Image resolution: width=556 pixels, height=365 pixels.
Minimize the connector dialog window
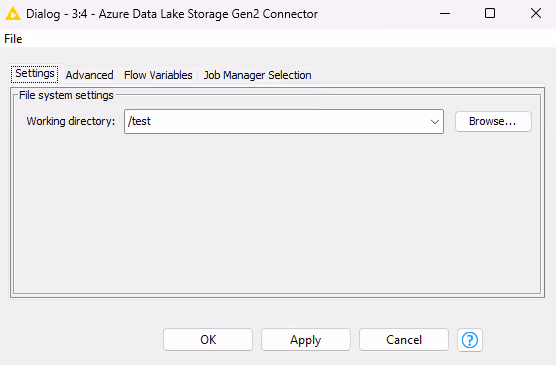(x=445, y=13)
